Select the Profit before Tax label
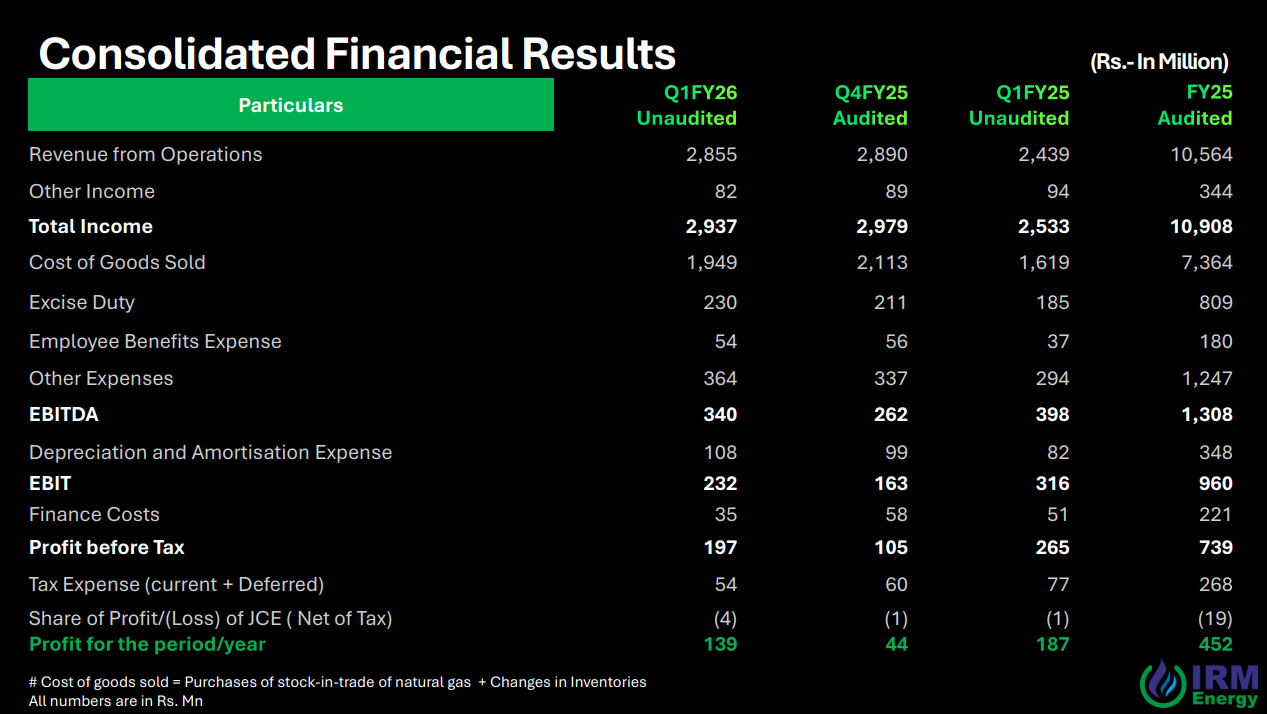1267x714 pixels. click(x=107, y=547)
